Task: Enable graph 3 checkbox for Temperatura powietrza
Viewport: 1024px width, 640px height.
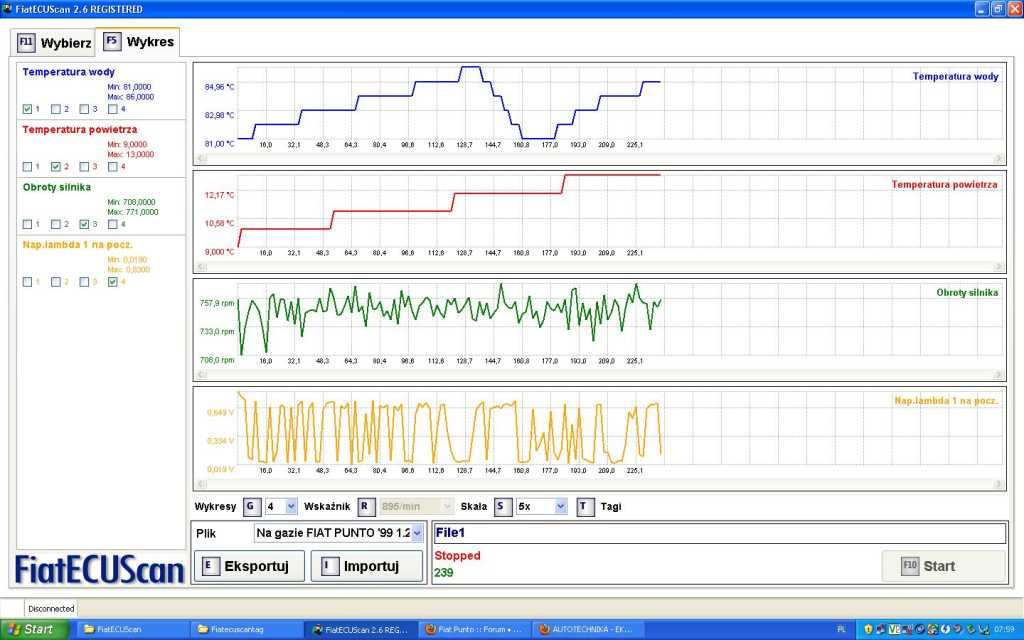Action: tap(85, 166)
